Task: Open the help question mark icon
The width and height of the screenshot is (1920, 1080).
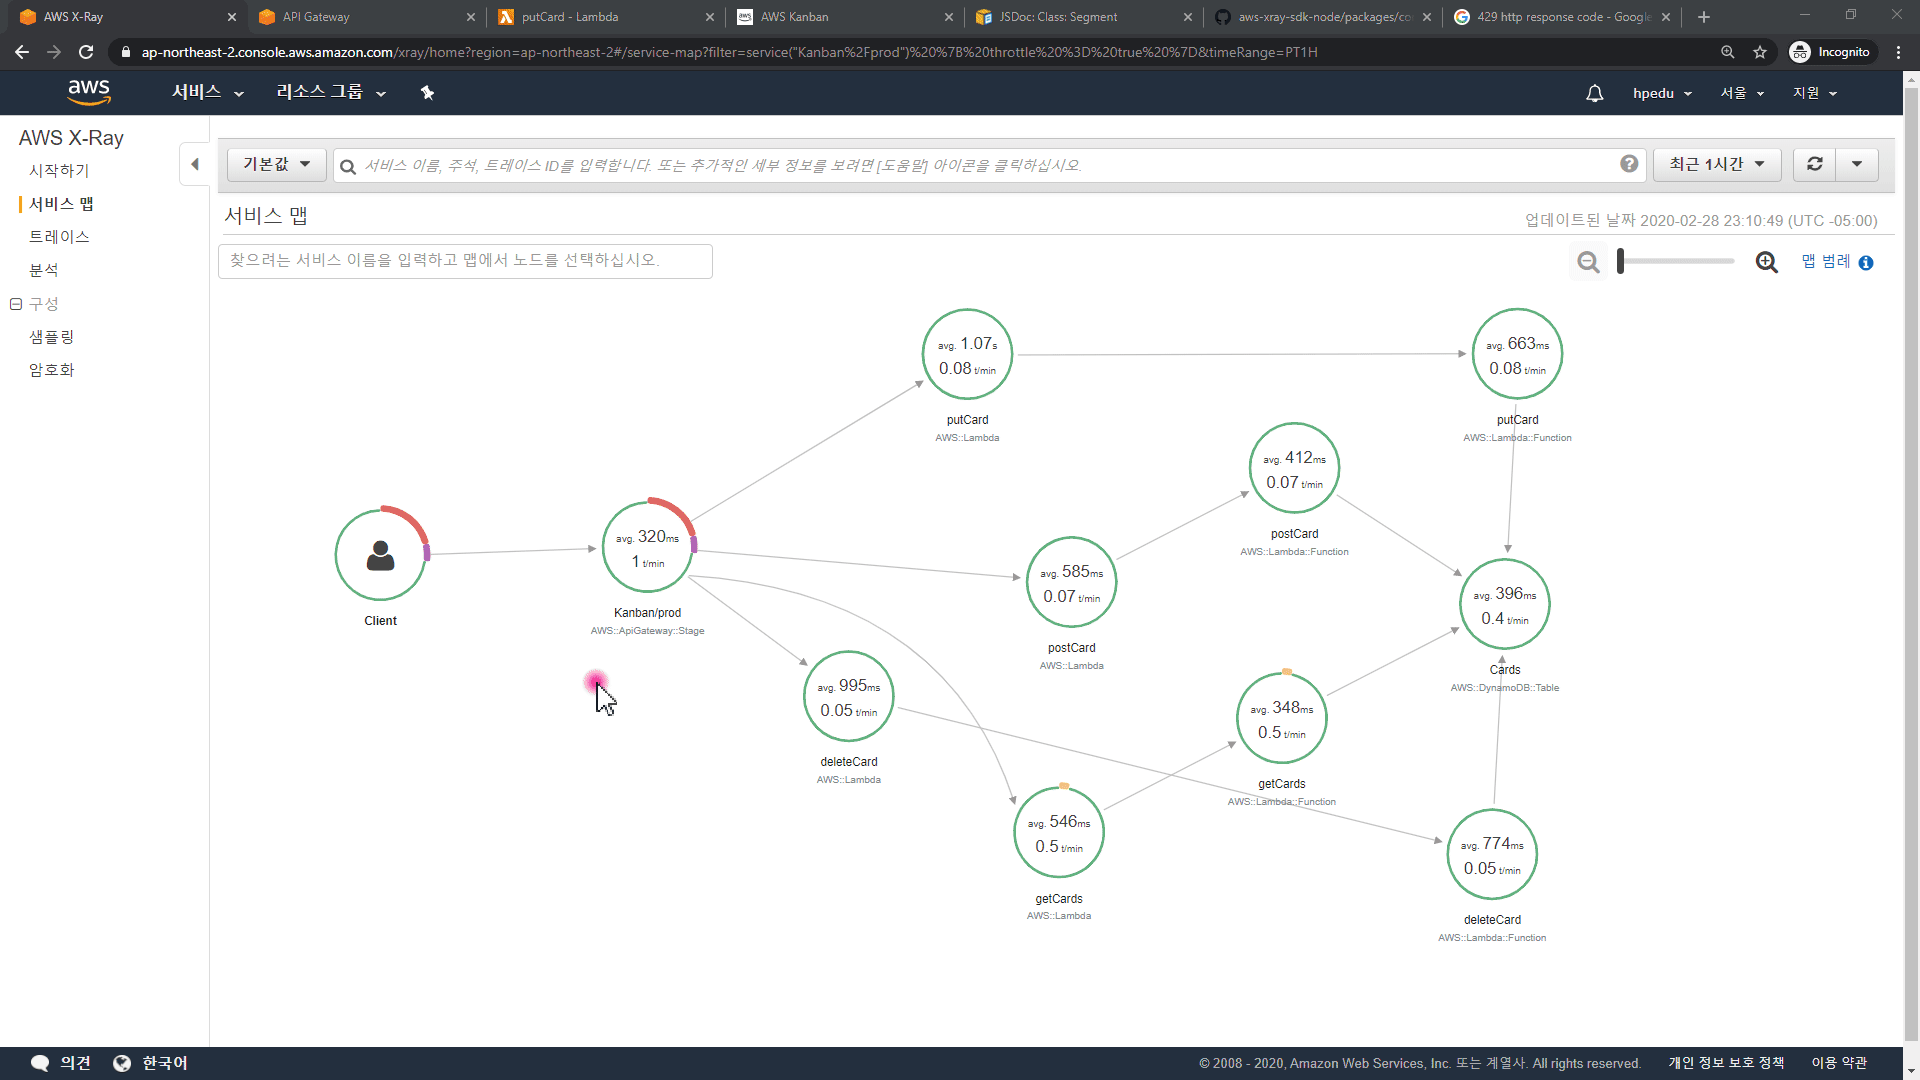Action: [1629, 164]
